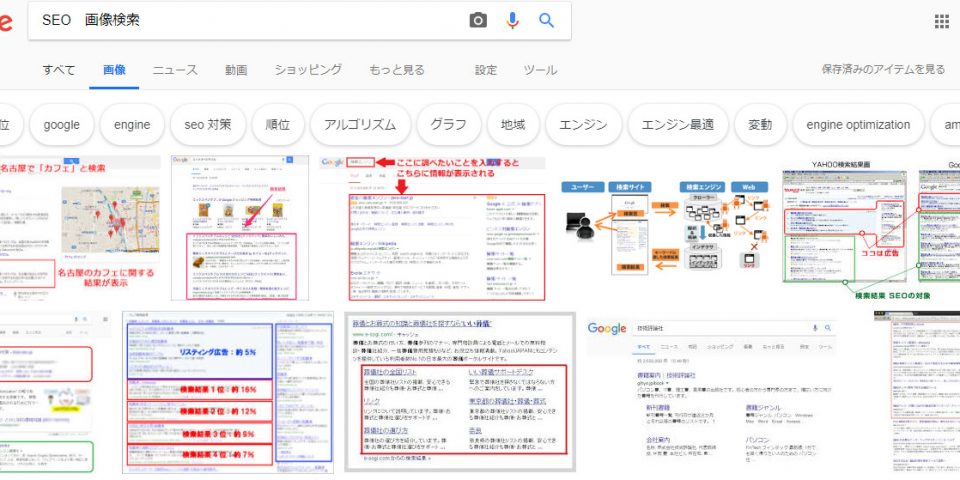Click the magnifying glass search icon
Screen dimensions: 960x480
point(546,20)
